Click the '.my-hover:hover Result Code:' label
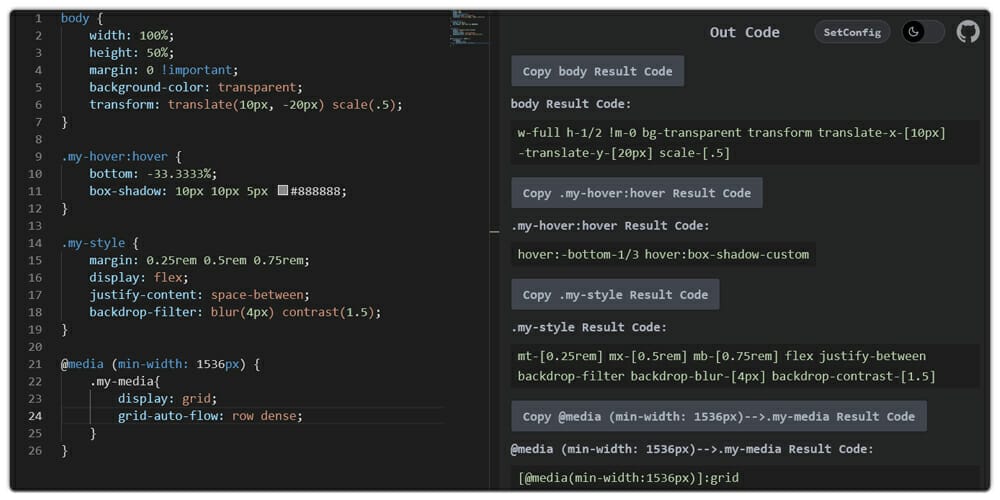 click(610, 226)
